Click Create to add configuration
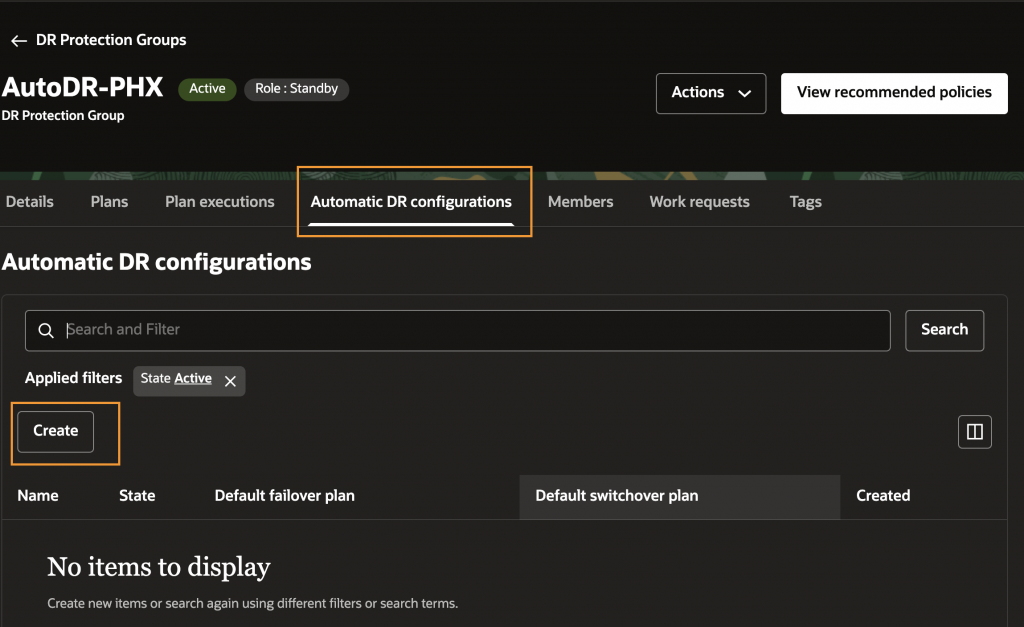 (56, 431)
